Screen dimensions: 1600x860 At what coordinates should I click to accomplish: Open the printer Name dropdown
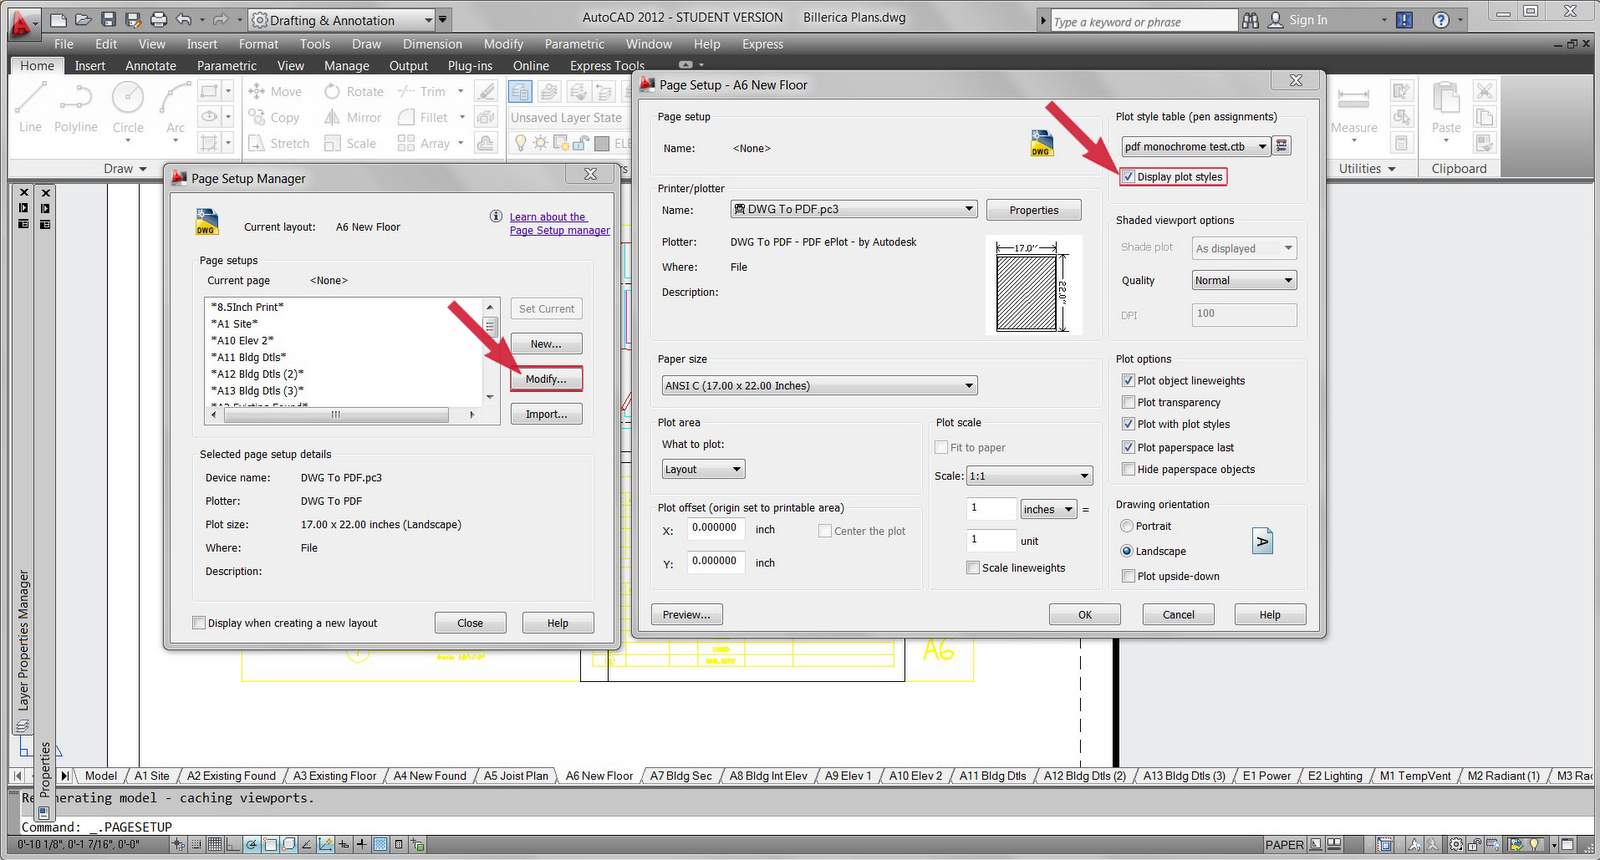853,209
